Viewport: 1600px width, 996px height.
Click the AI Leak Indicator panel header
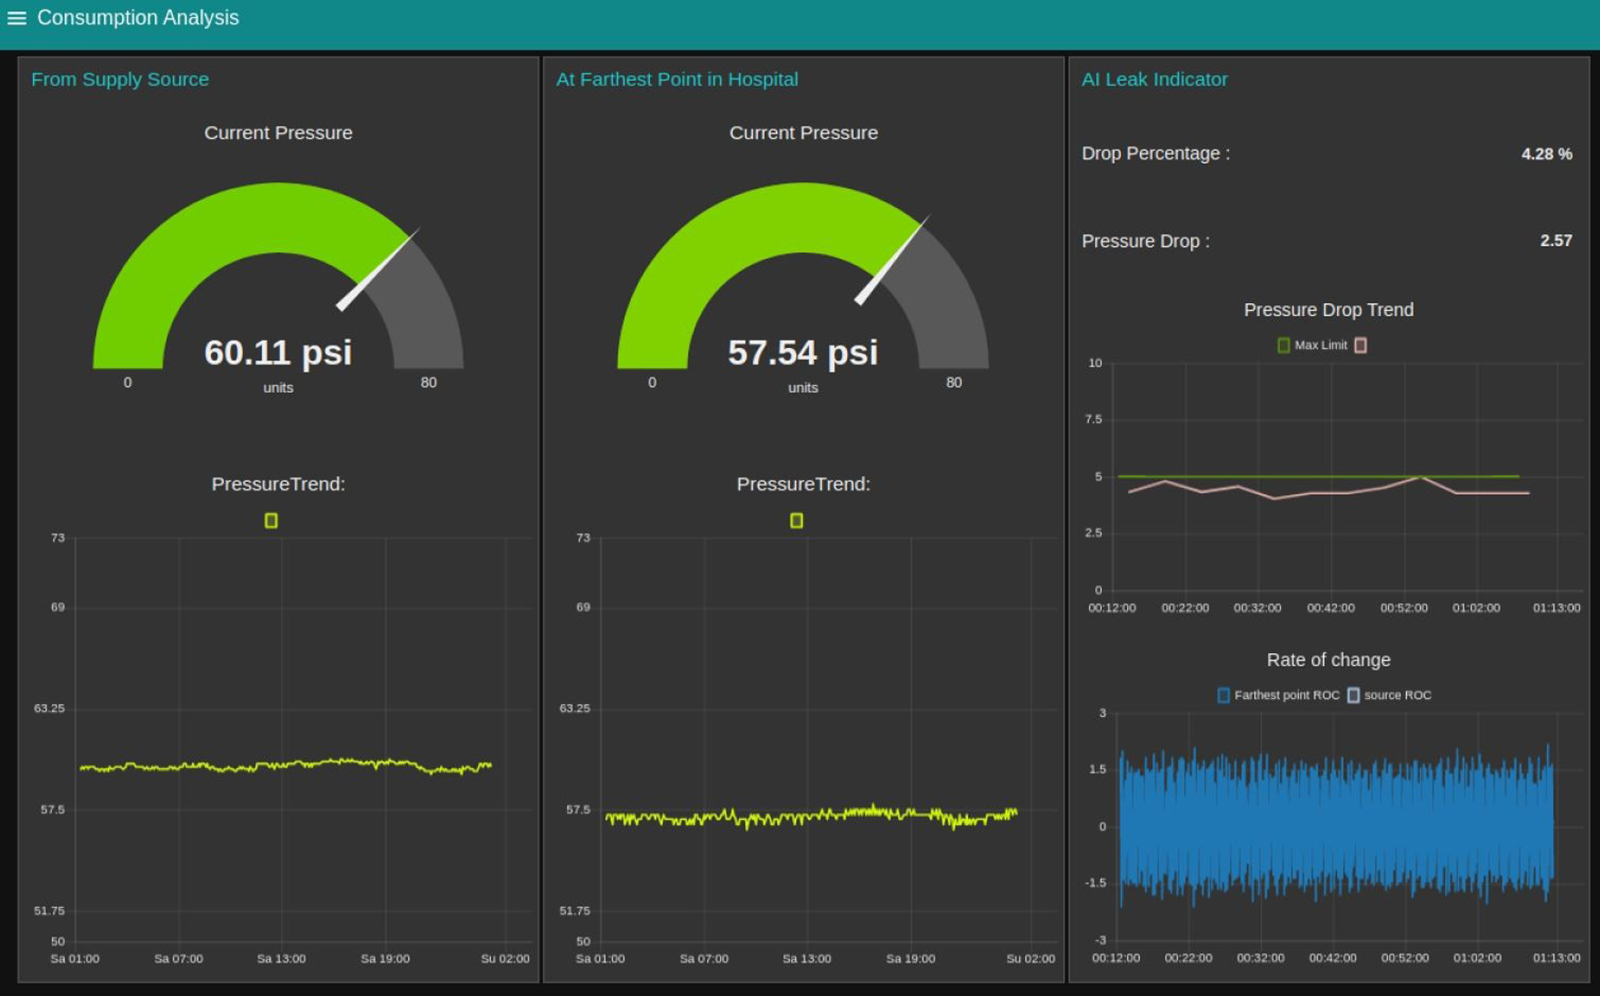coord(1154,80)
